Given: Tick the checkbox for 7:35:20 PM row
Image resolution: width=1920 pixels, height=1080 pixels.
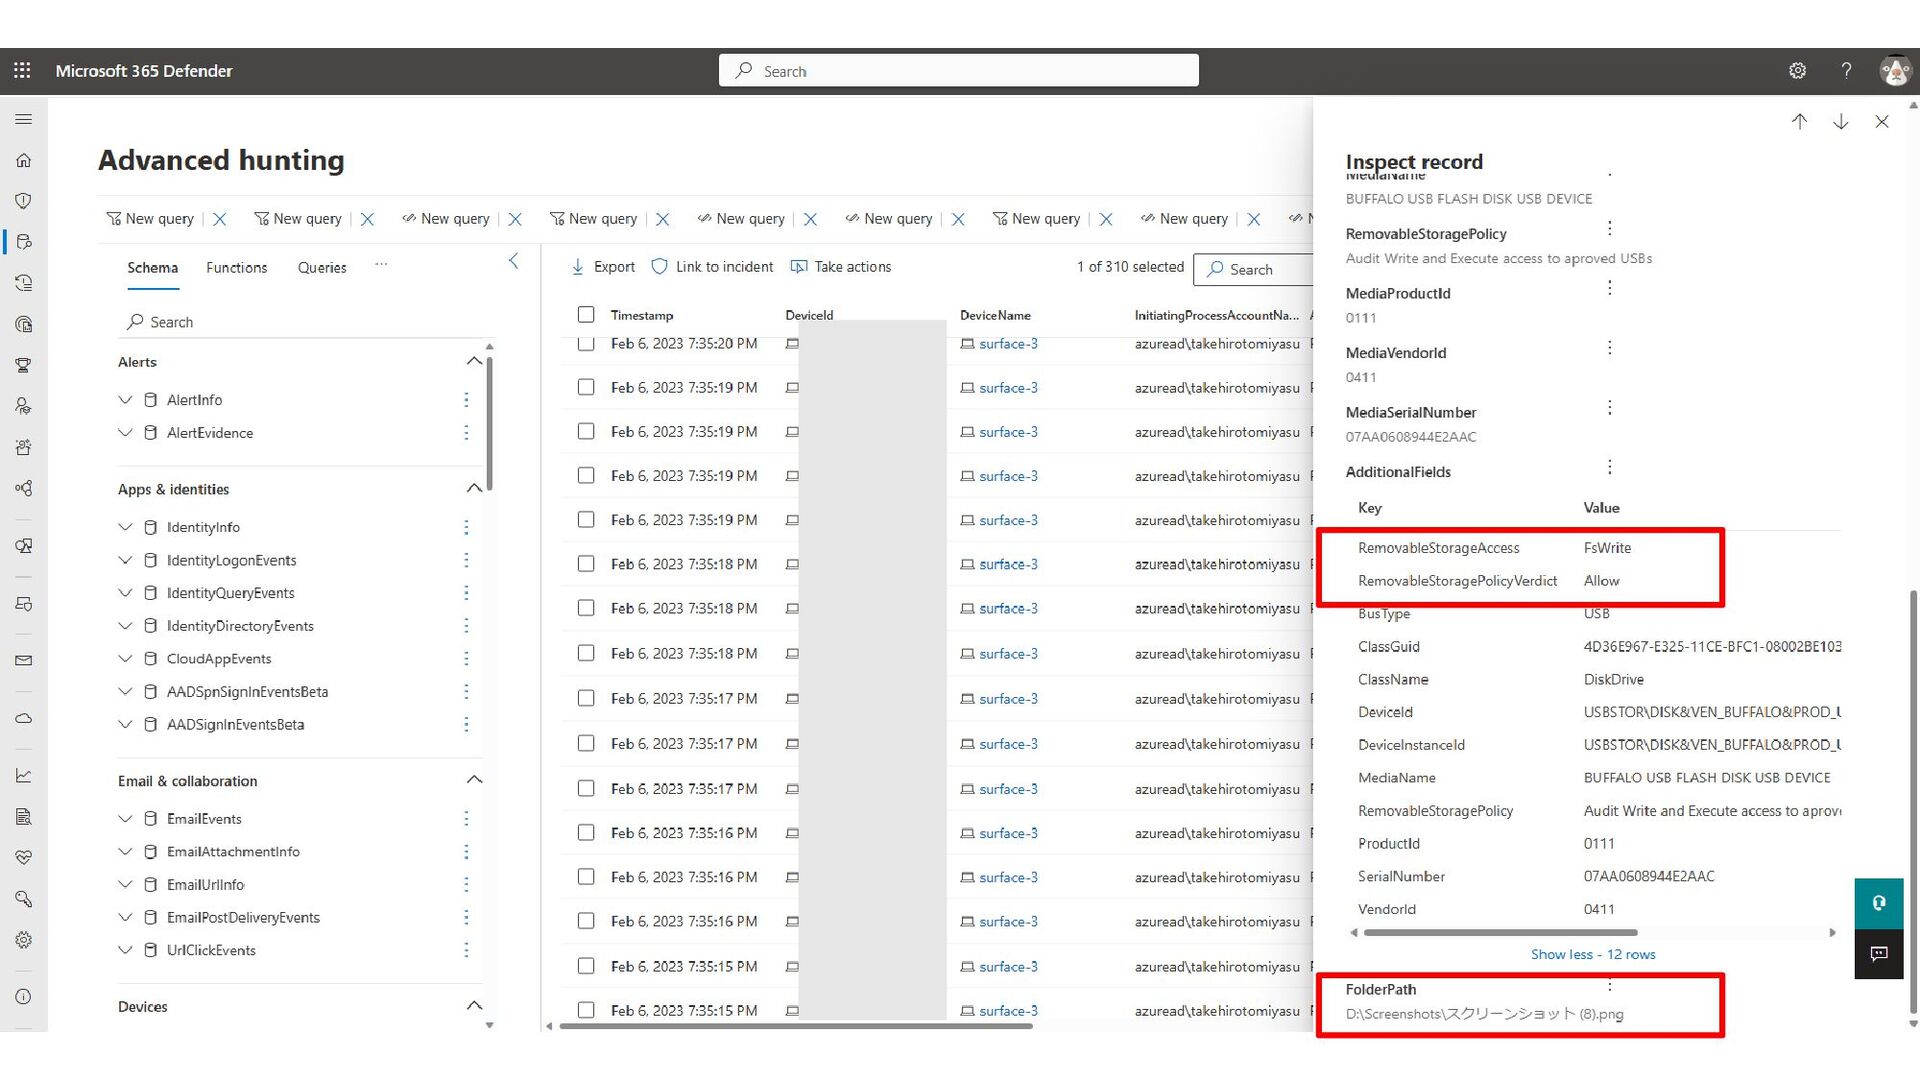Looking at the screenshot, I should pyautogui.click(x=586, y=343).
